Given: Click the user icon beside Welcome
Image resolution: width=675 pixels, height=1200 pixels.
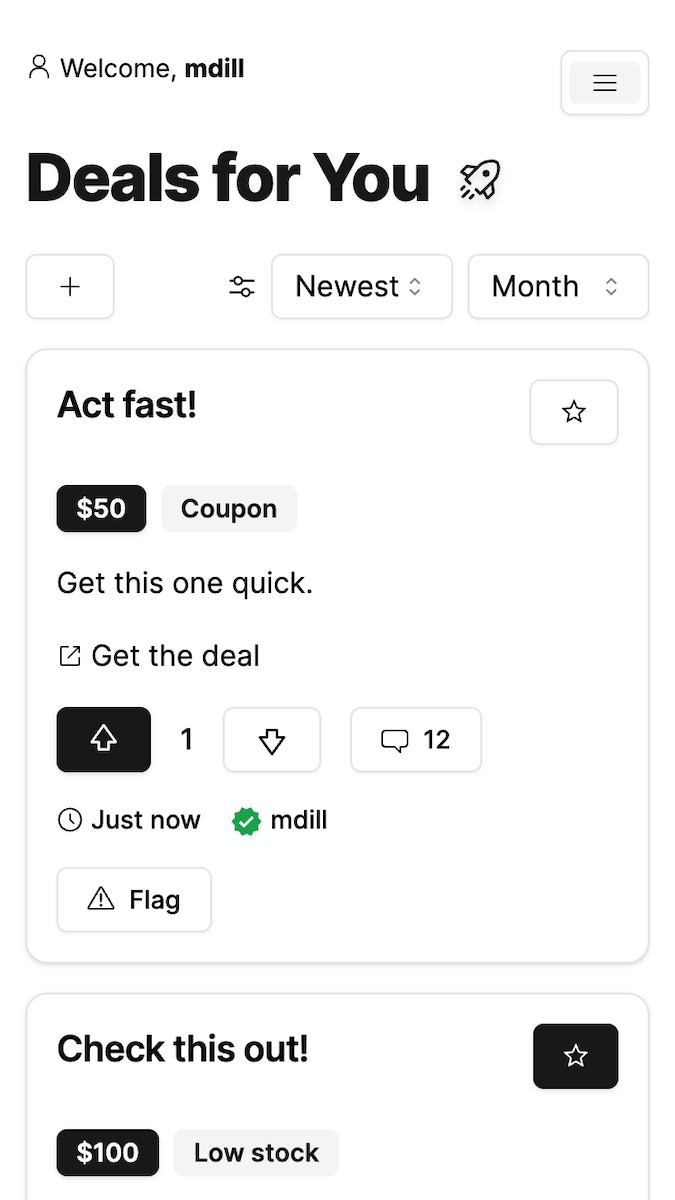Looking at the screenshot, I should pos(39,67).
